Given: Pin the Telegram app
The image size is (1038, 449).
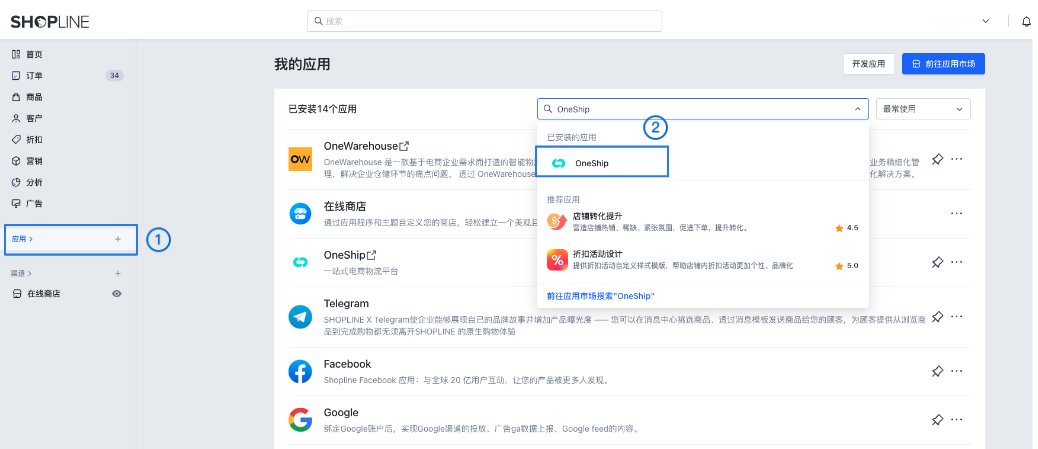Looking at the screenshot, I should [x=937, y=317].
